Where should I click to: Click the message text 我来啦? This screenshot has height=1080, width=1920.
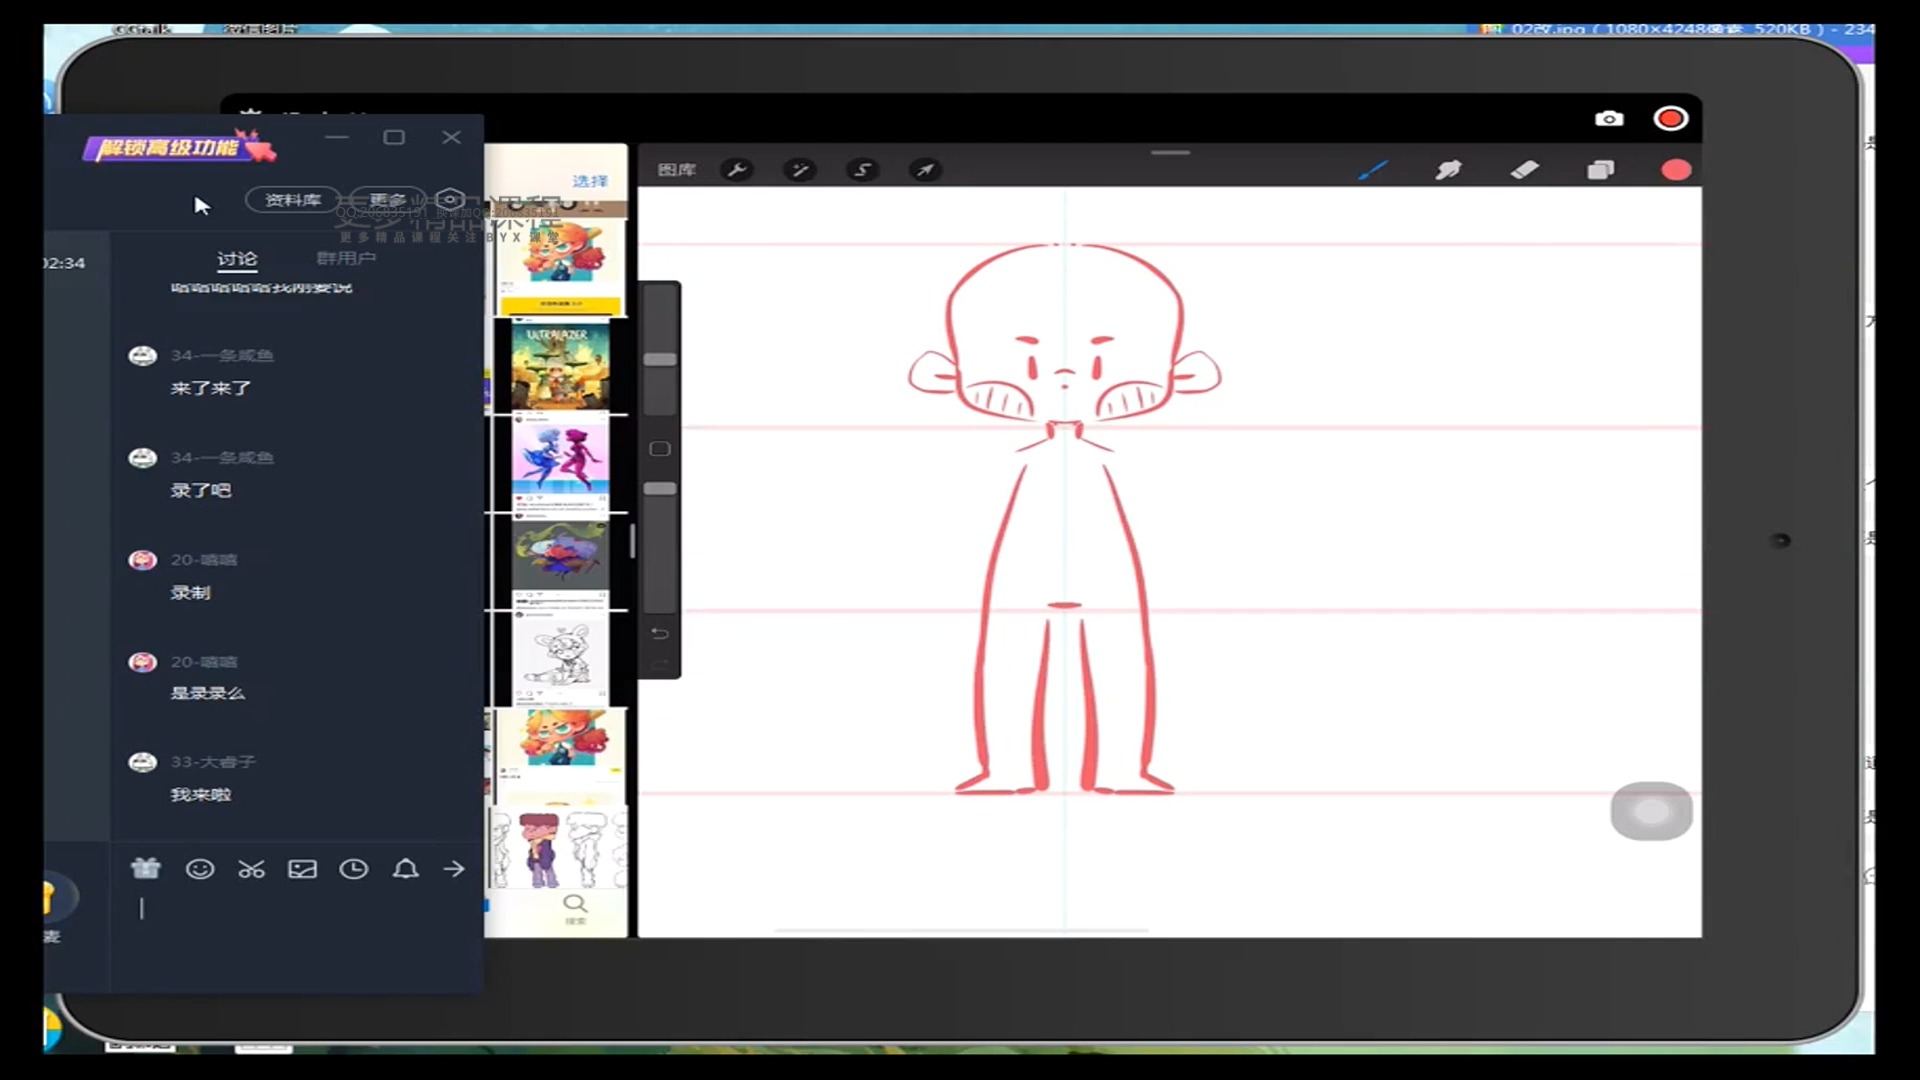point(201,795)
